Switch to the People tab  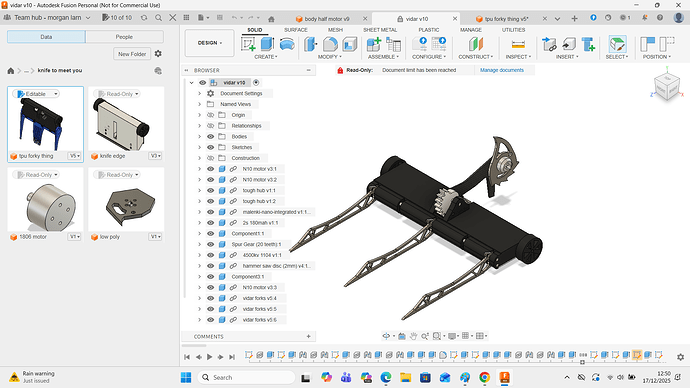pos(124,37)
